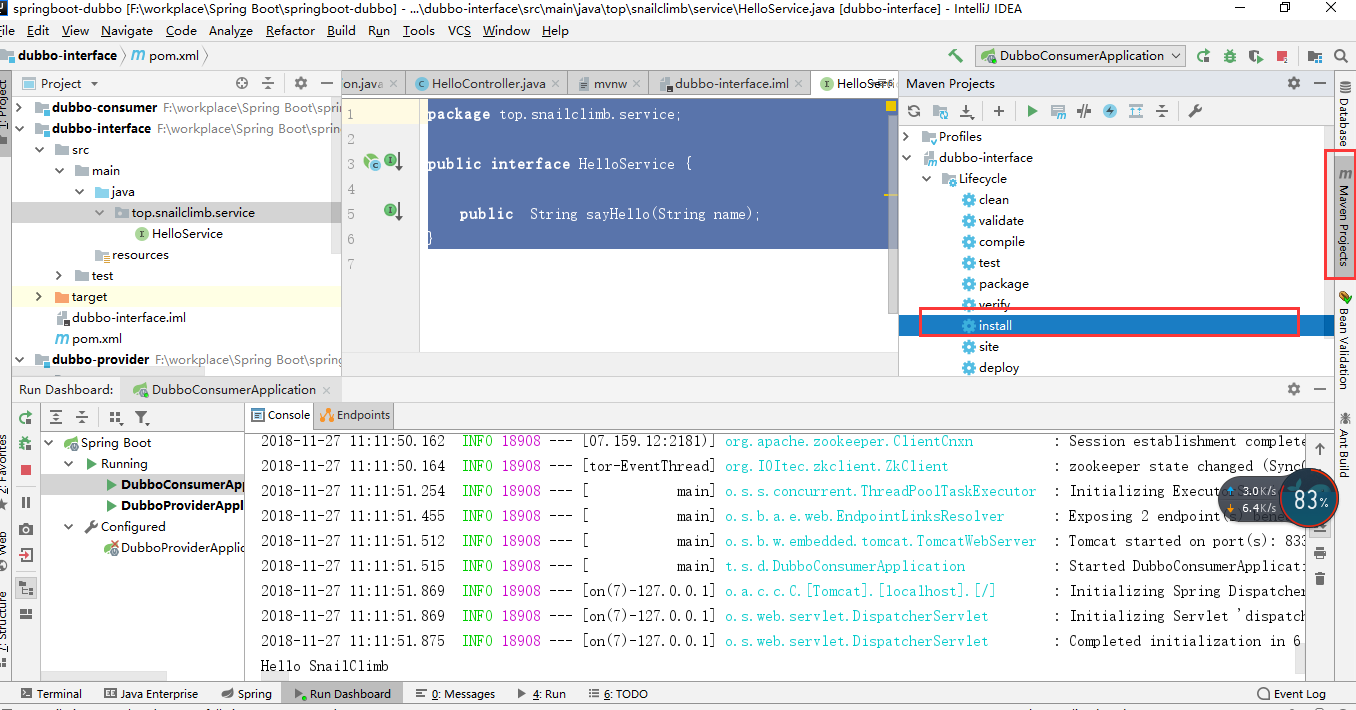
Task: Collapse the Configured group in the Run Dashboard
Action: [x=69, y=526]
